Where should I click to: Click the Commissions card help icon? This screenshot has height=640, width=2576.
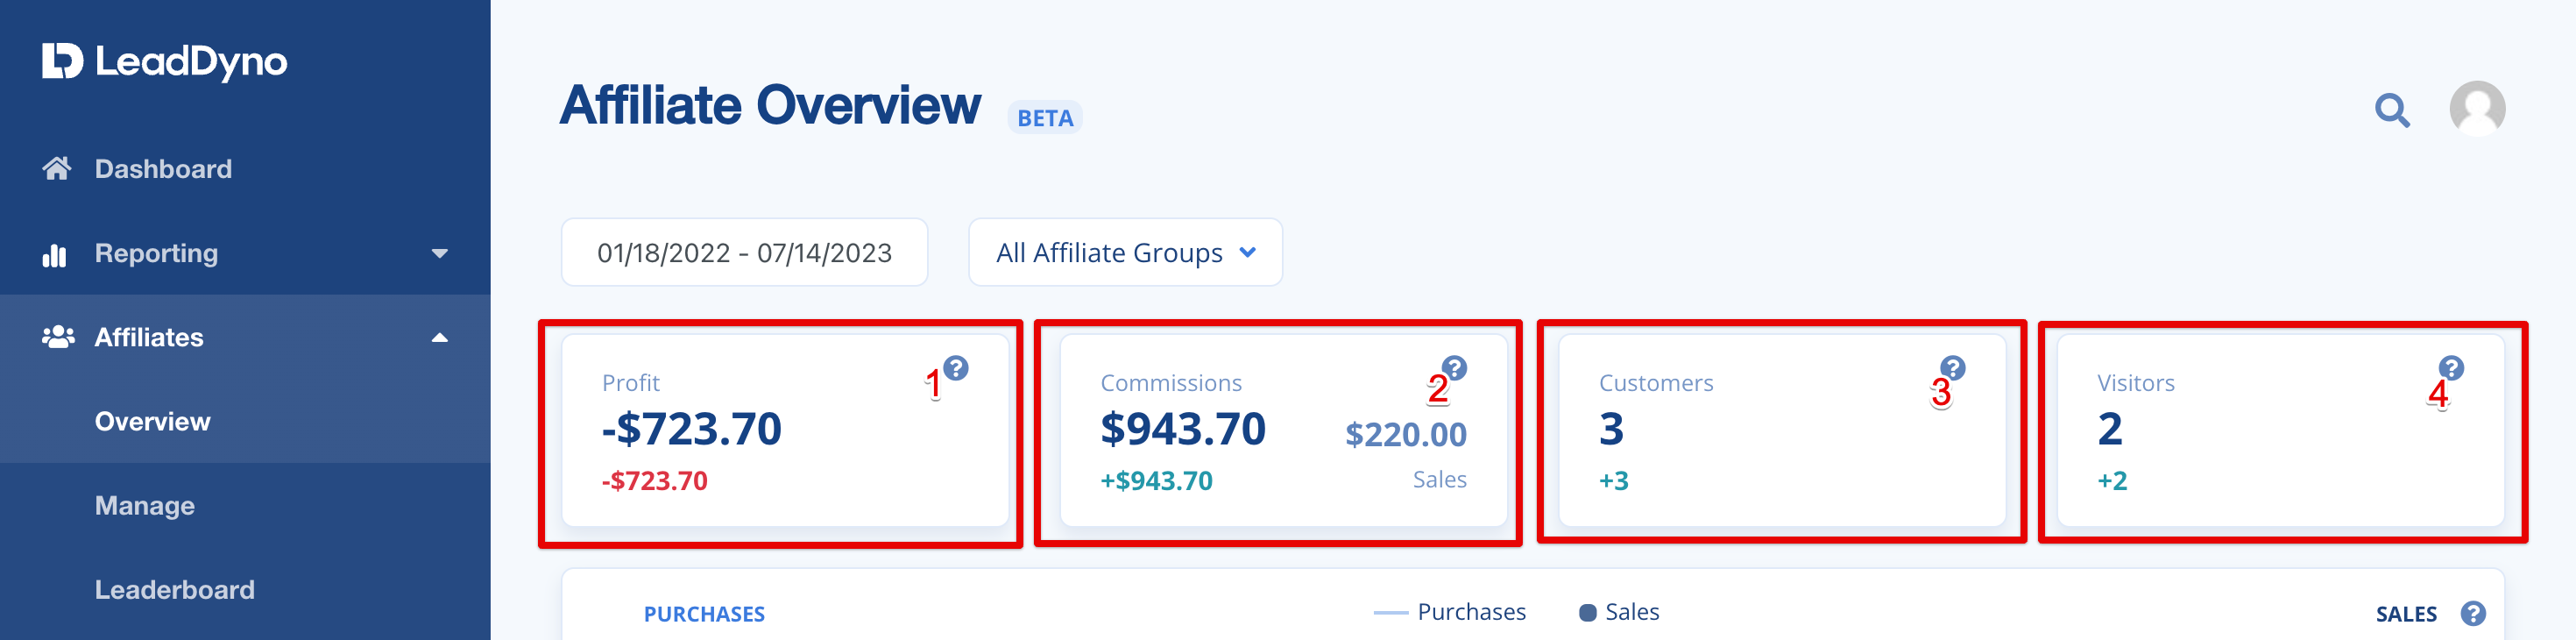pos(1454,368)
